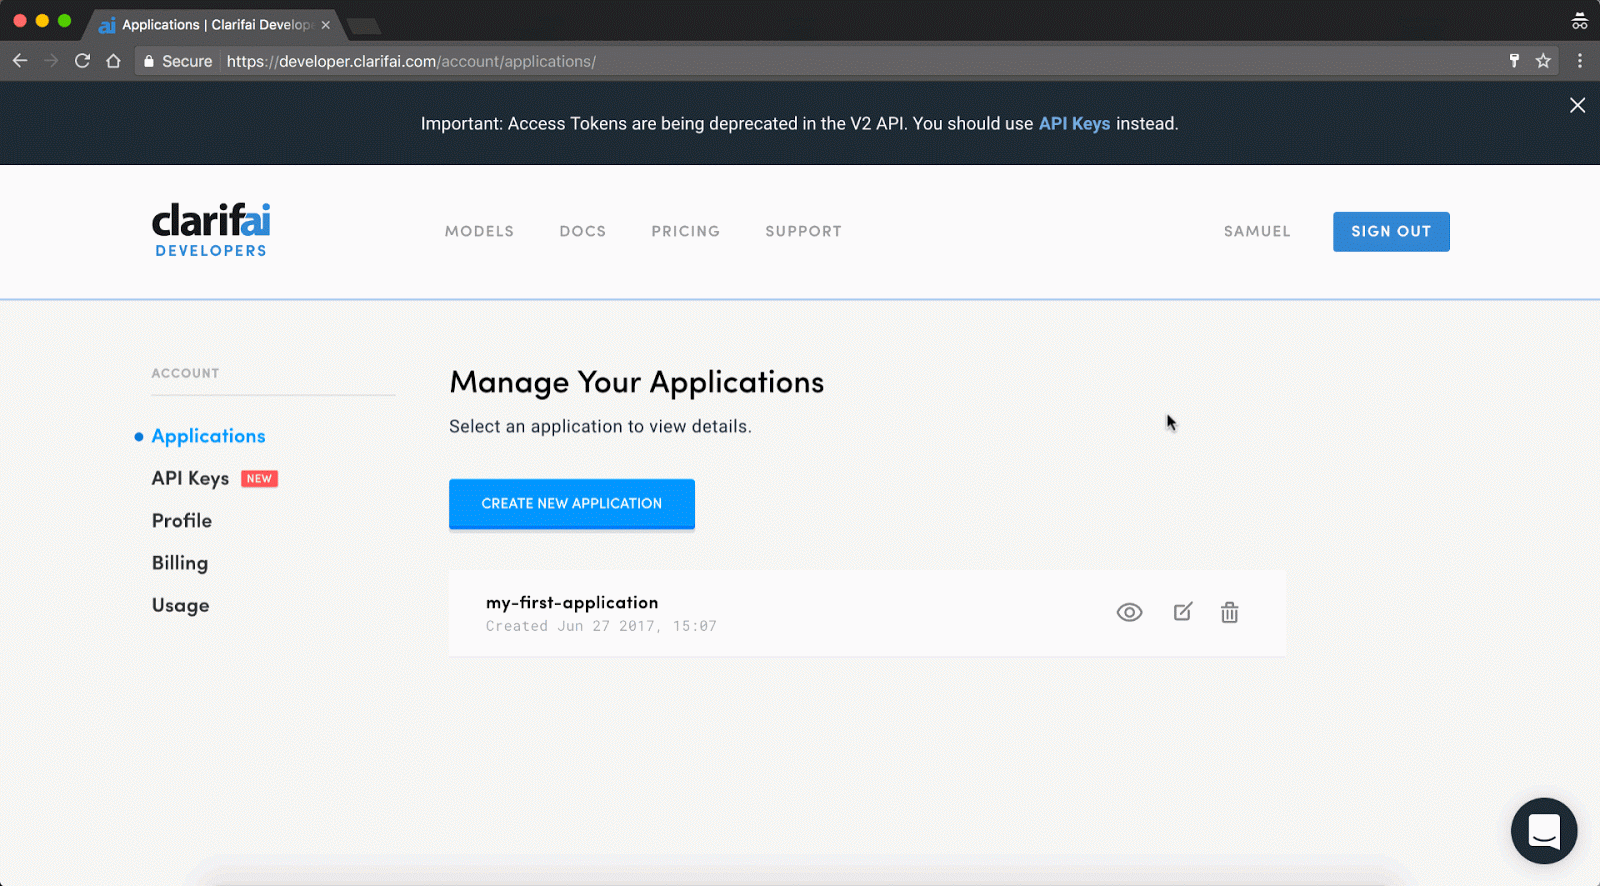Viewport: 1600px width, 886px height.
Task: Go to browser home page
Action: pyautogui.click(x=113, y=61)
